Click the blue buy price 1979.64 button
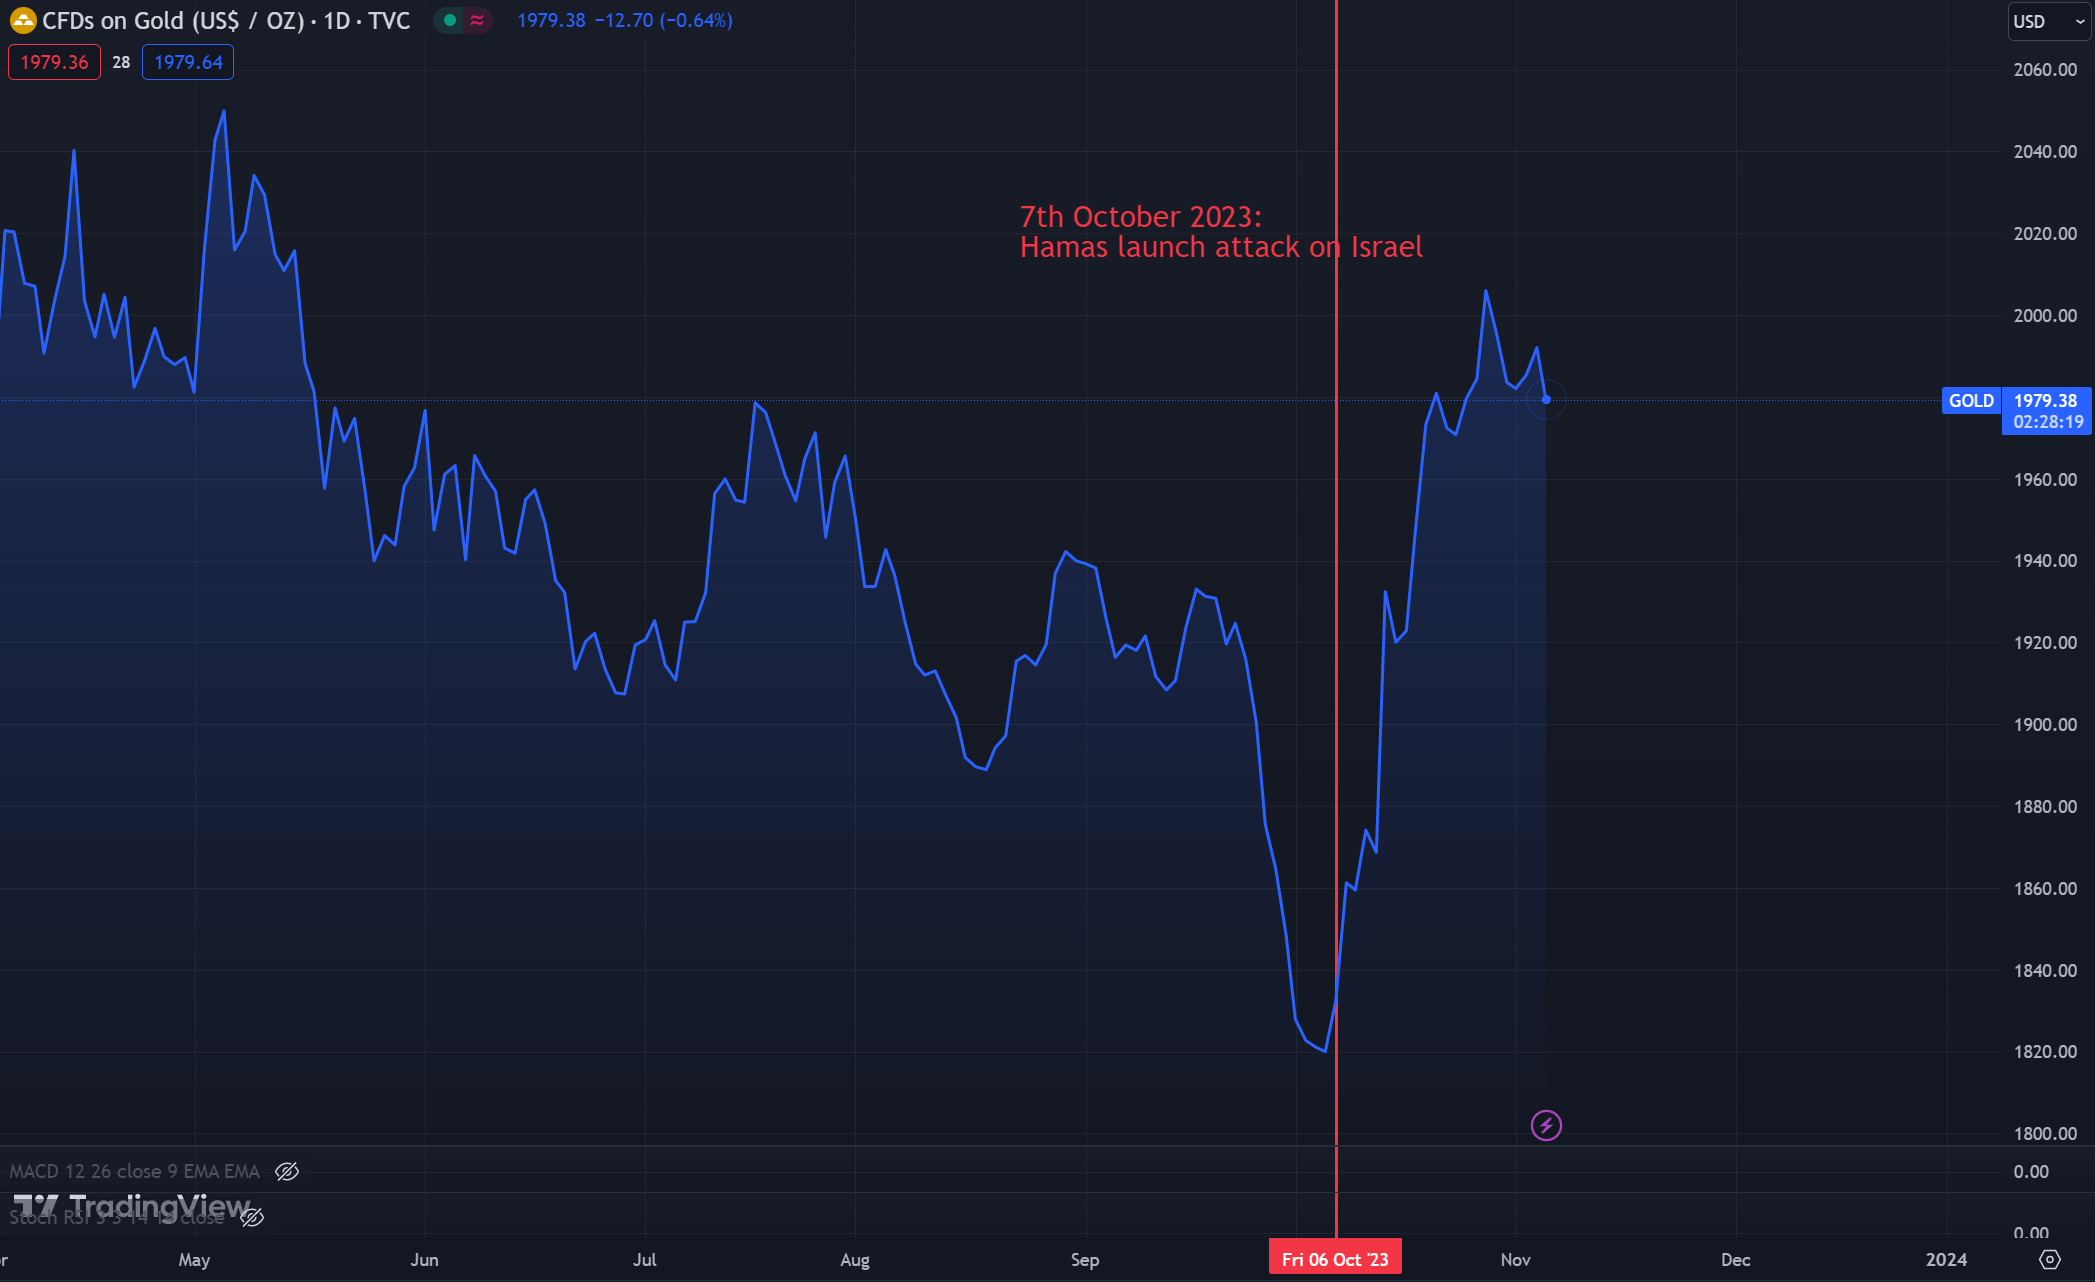2095x1282 pixels. pyautogui.click(x=188, y=62)
